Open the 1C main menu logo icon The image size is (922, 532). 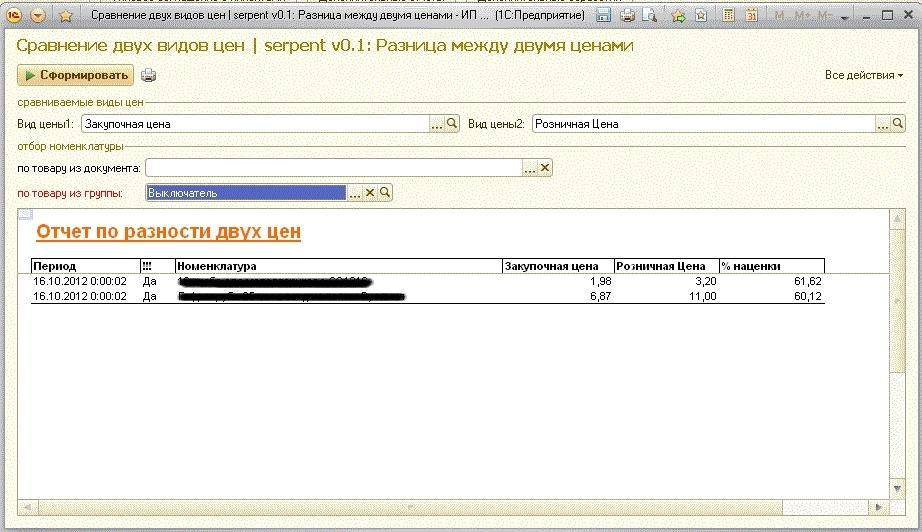coord(14,15)
